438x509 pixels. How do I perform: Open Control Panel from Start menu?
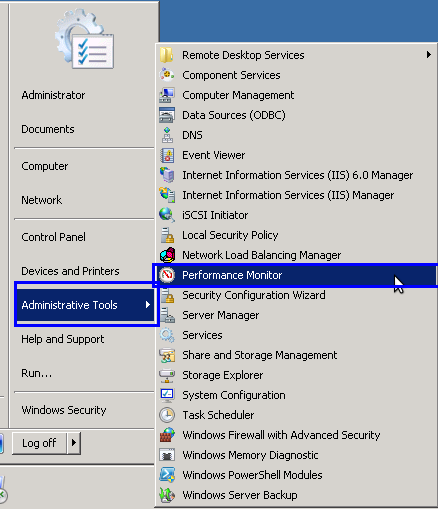coord(53,237)
